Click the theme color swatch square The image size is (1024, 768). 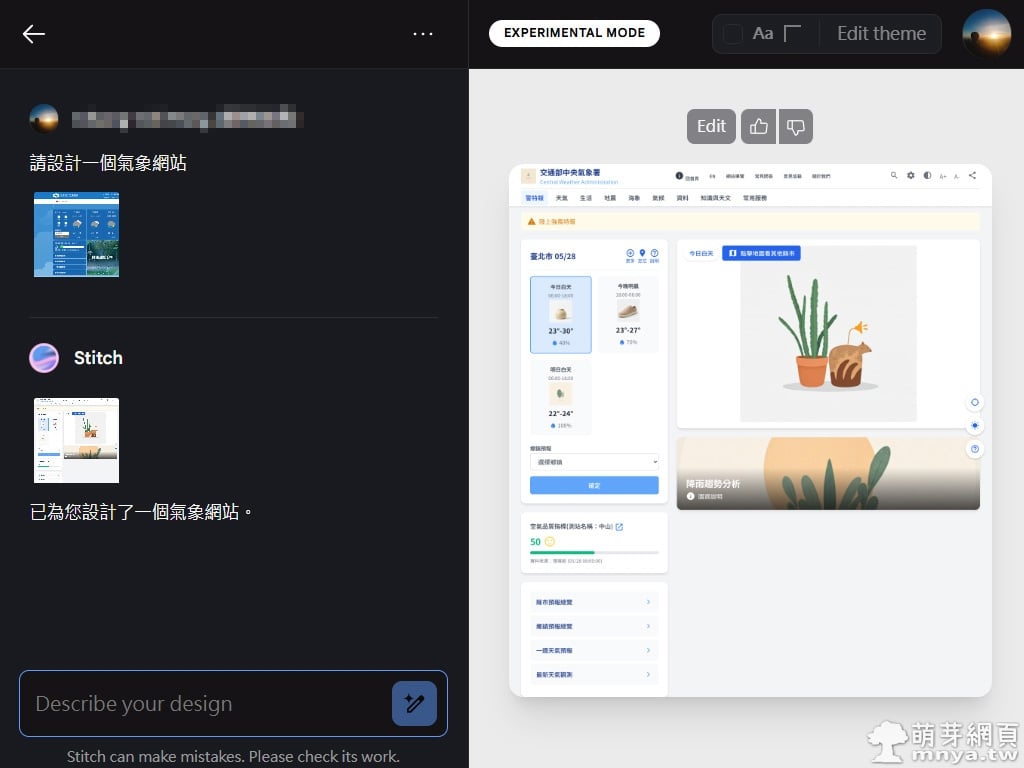[x=733, y=34]
